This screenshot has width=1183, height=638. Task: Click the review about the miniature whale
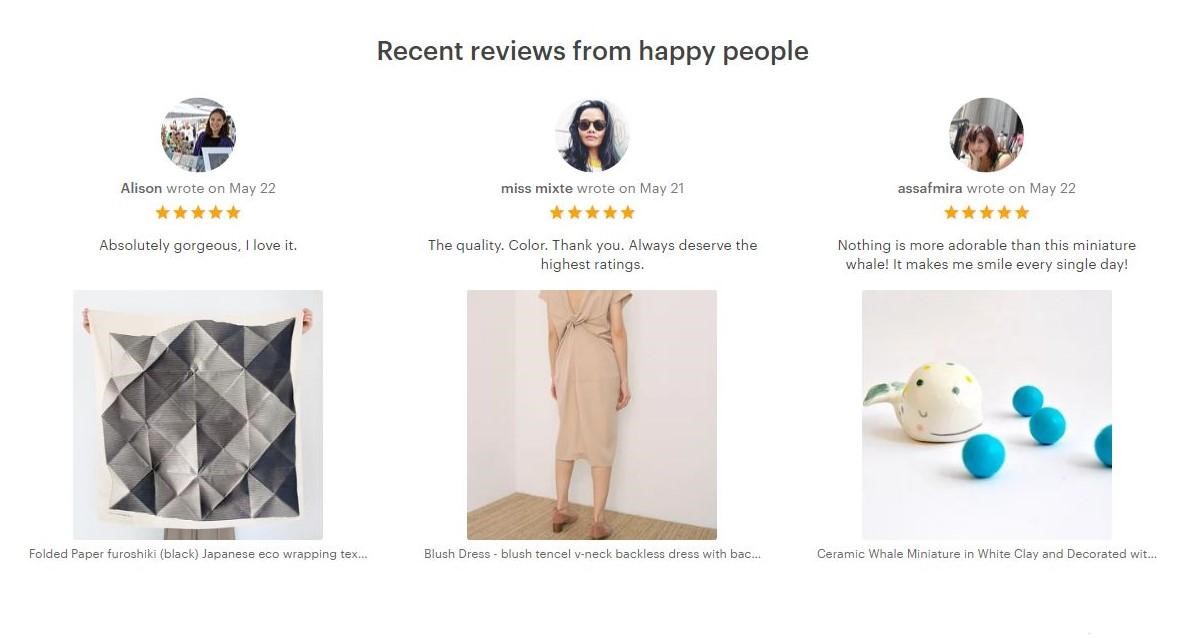point(987,255)
